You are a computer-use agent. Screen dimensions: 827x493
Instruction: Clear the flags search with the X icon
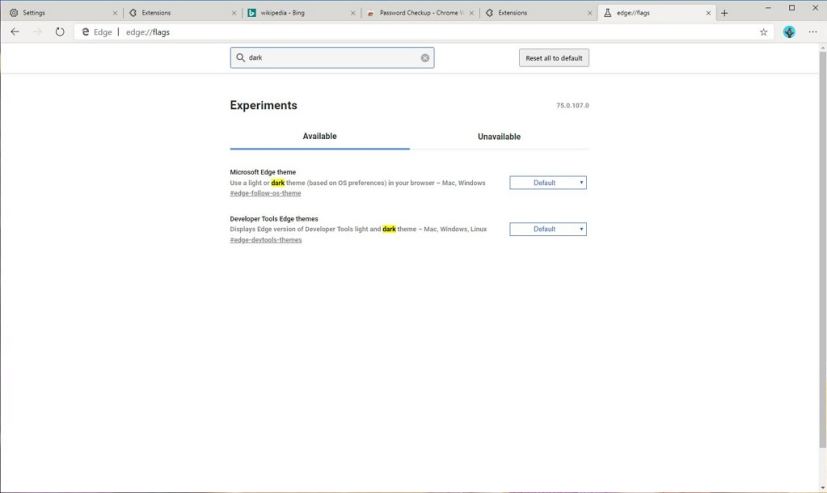[425, 58]
